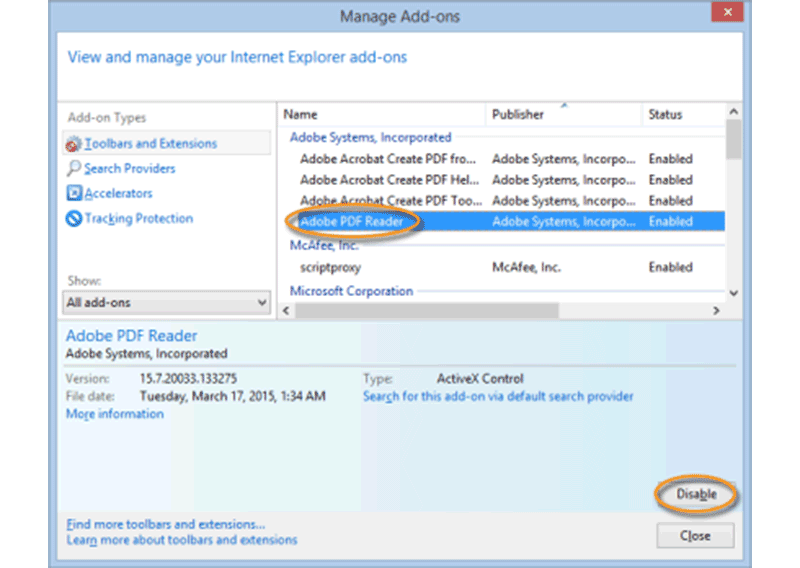Click the Tracking Protection icon
Image resolution: width=800 pixels, height=568 pixels.
73,218
